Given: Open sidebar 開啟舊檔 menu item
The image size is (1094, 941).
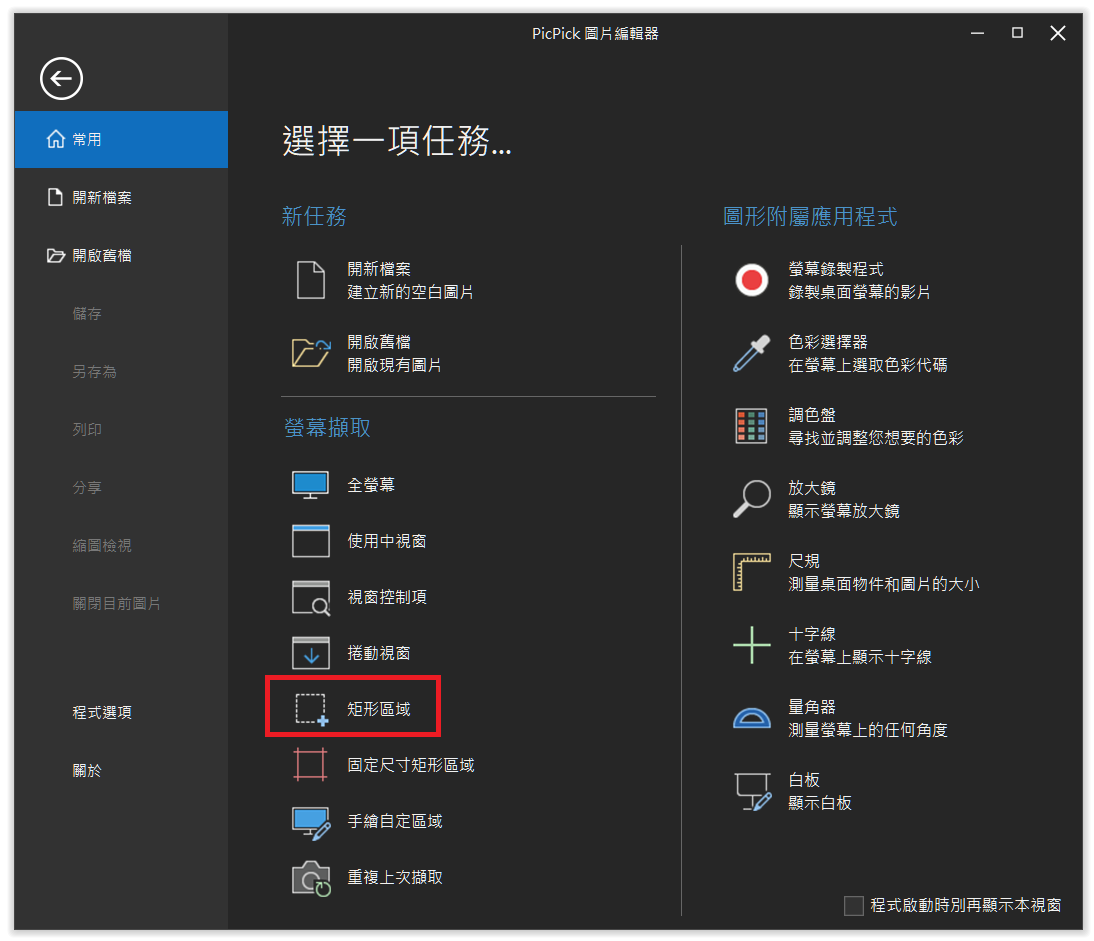Looking at the screenshot, I should (121, 255).
